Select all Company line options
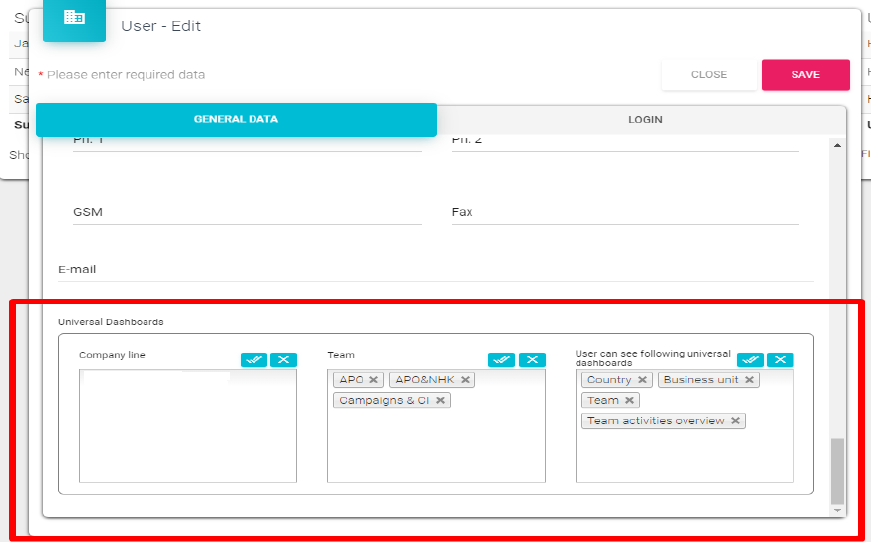This screenshot has width=871, height=542. (x=254, y=360)
